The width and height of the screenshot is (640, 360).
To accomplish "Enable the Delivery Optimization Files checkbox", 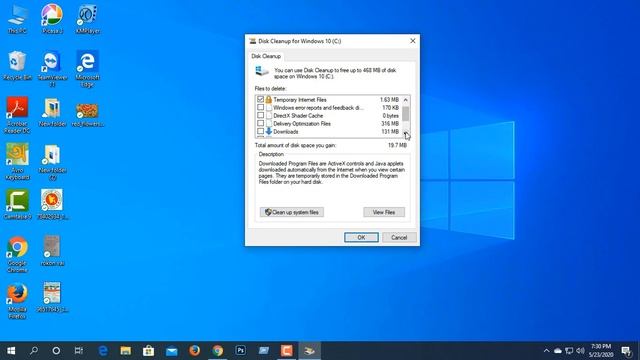I will [x=260, y=123].
